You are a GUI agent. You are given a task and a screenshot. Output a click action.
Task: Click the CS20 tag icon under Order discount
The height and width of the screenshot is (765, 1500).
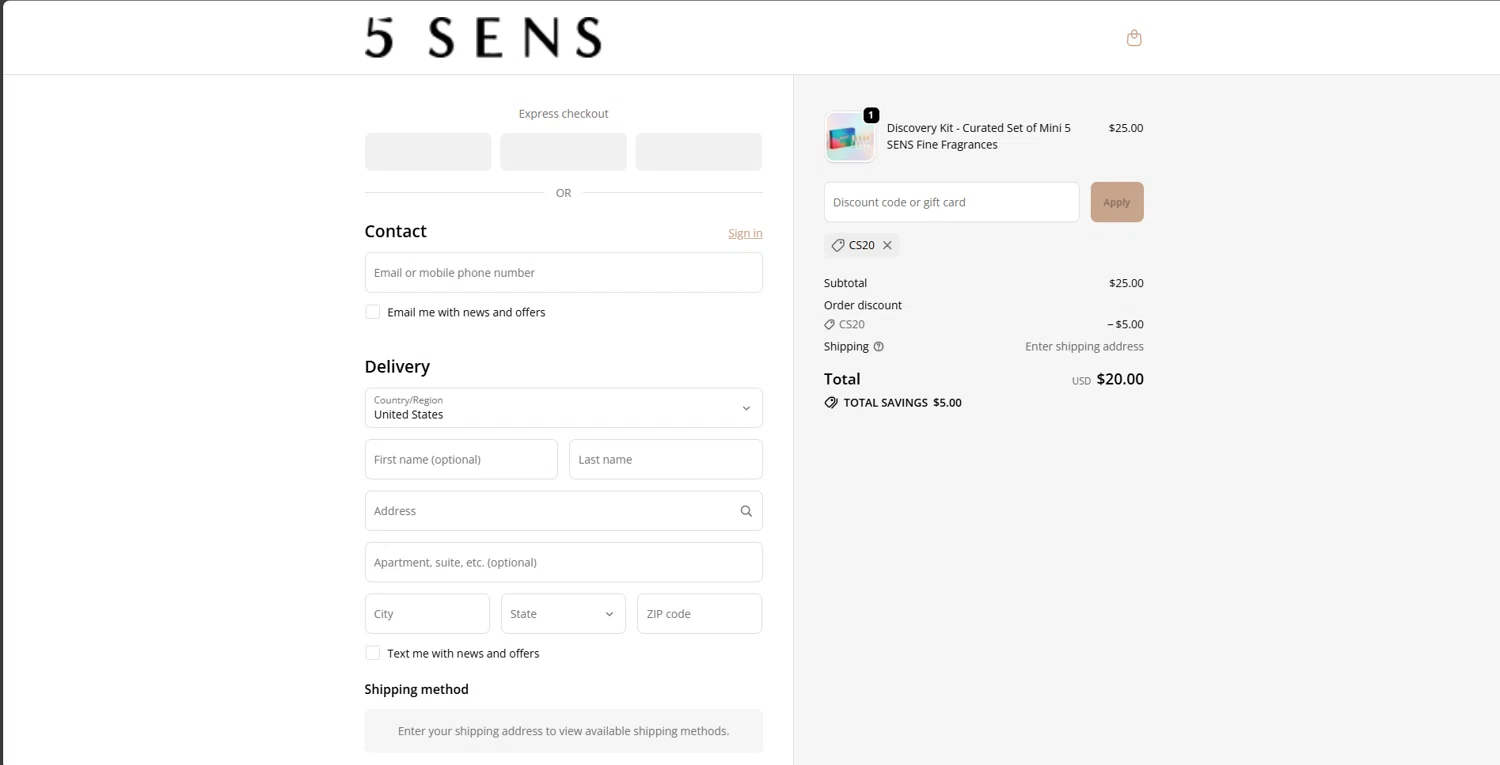click(829, 325)
